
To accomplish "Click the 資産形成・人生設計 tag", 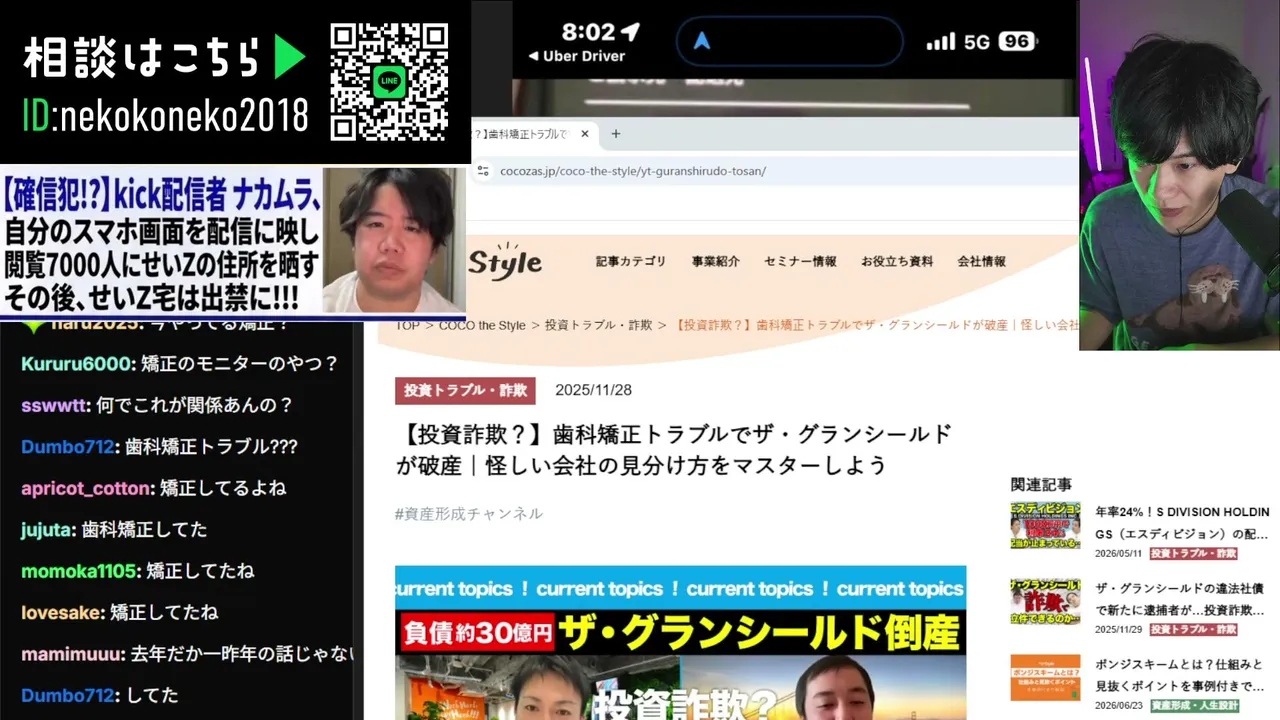I will [1195, 705].
